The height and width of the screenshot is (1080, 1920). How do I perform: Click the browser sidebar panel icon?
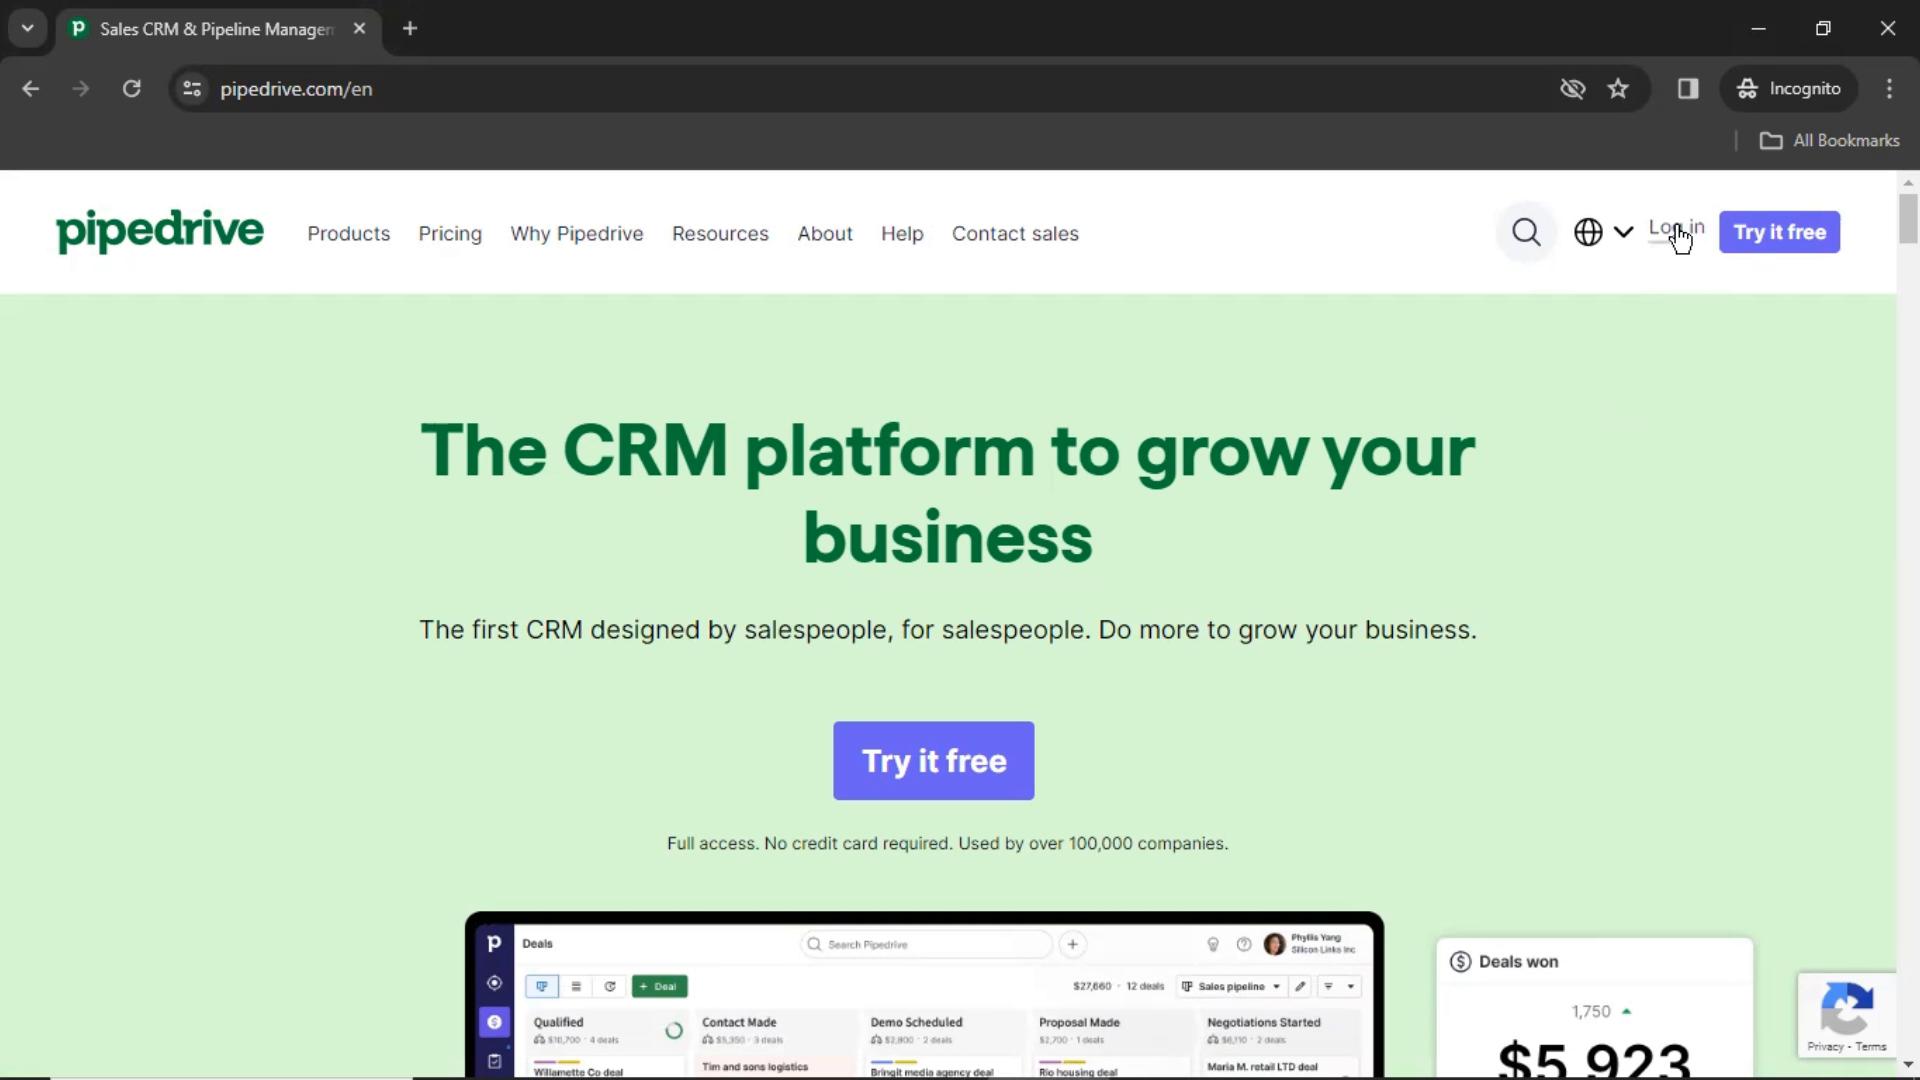1688,88
